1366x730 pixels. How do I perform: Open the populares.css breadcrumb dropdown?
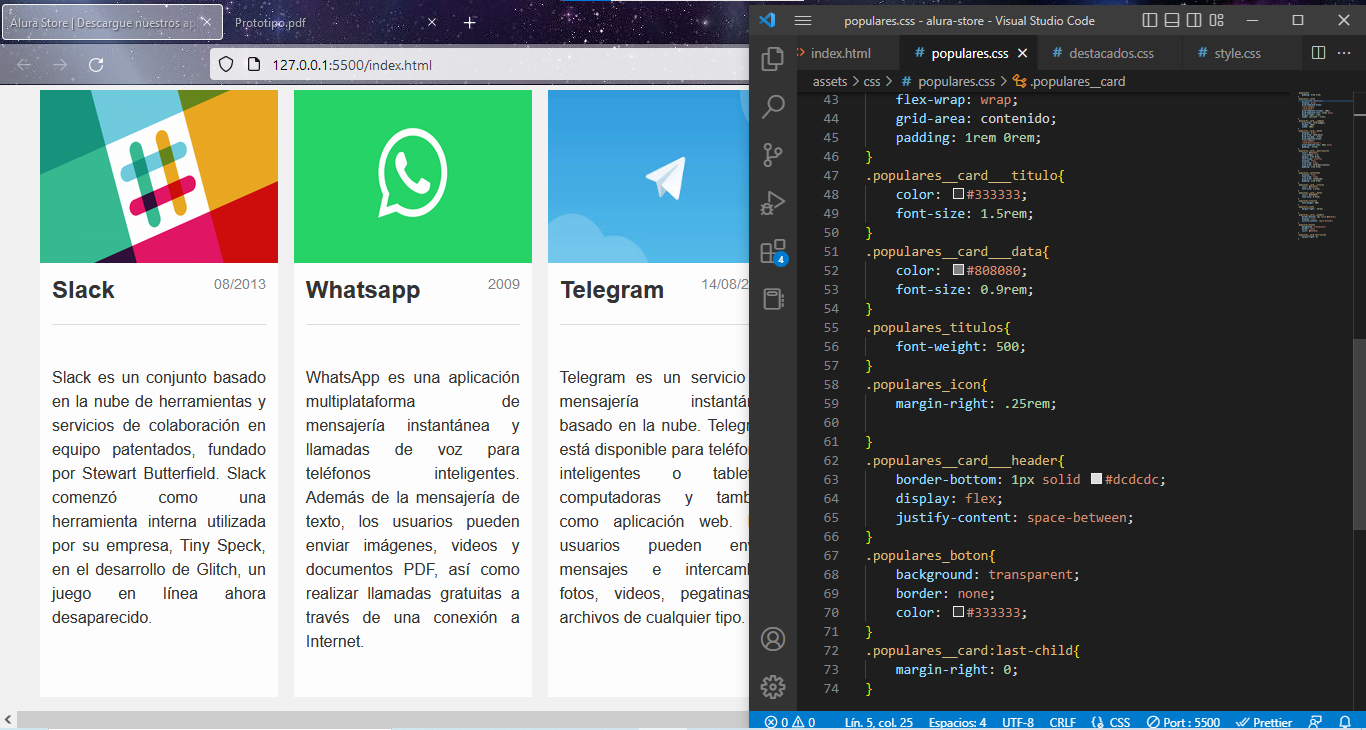point(948,82)
